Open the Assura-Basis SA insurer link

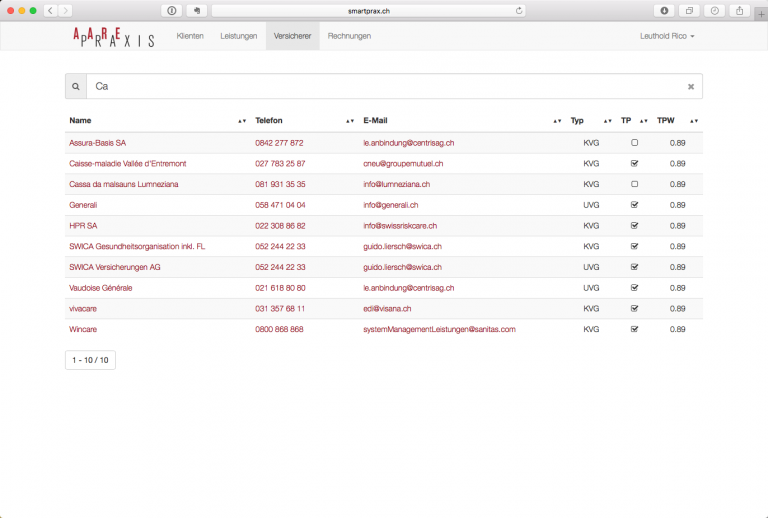tap(97, 143)
